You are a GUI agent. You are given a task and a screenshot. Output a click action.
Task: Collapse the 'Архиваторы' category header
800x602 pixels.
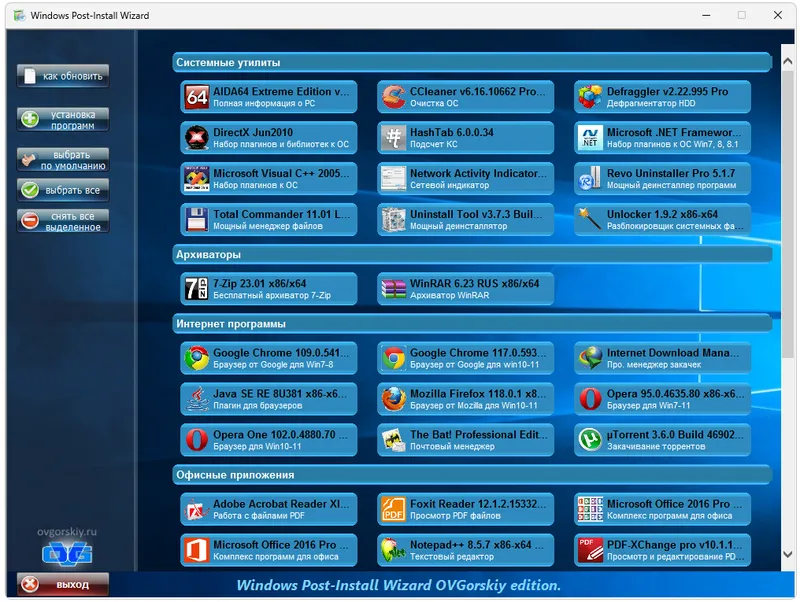click(x=472, y=254)
